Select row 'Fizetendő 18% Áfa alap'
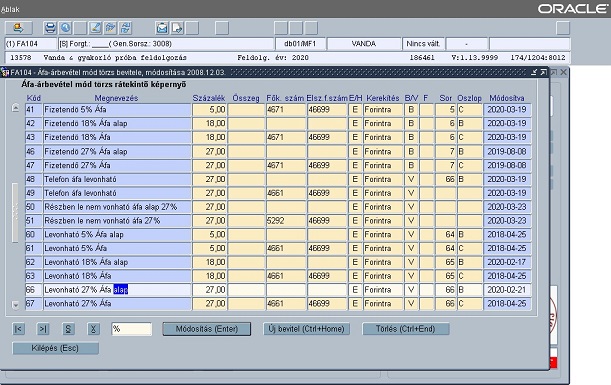This screenshot has height=385, width=611. coord(278,124)
